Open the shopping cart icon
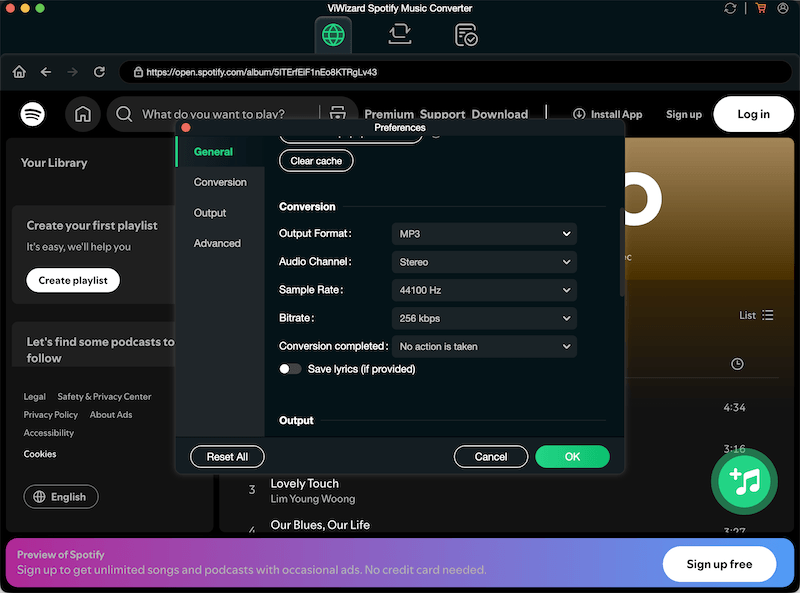Image resolution: width=800 pixels, height=593 pixels. tap(761, 8)
